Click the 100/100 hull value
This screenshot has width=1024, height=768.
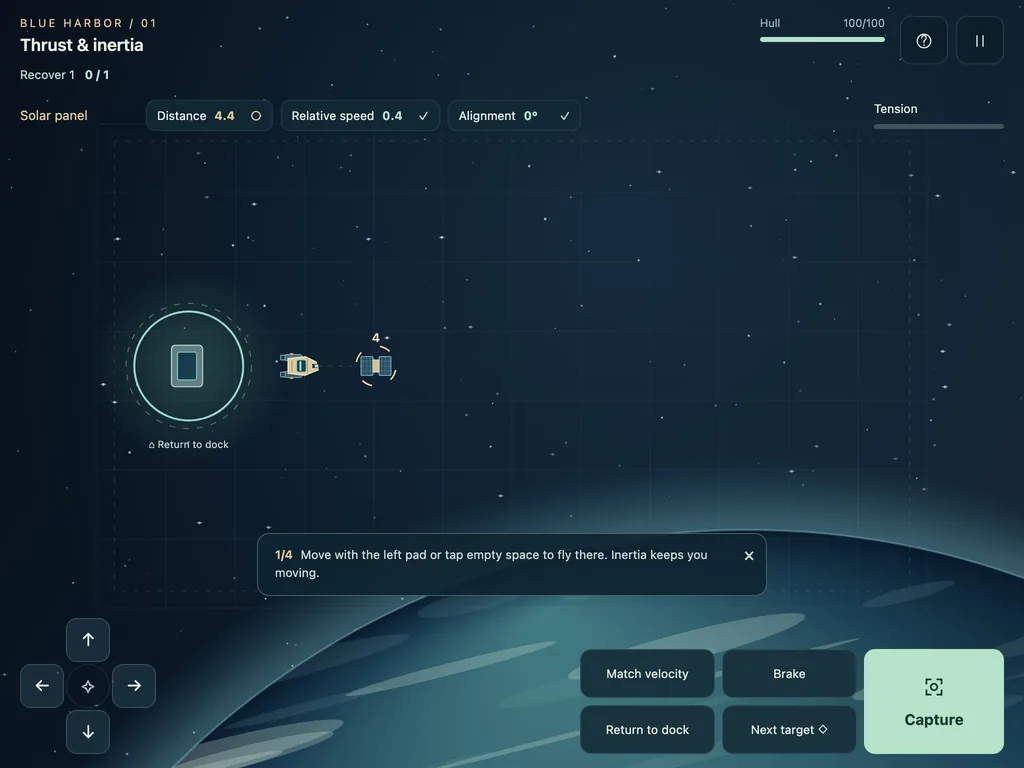point(863,23)
